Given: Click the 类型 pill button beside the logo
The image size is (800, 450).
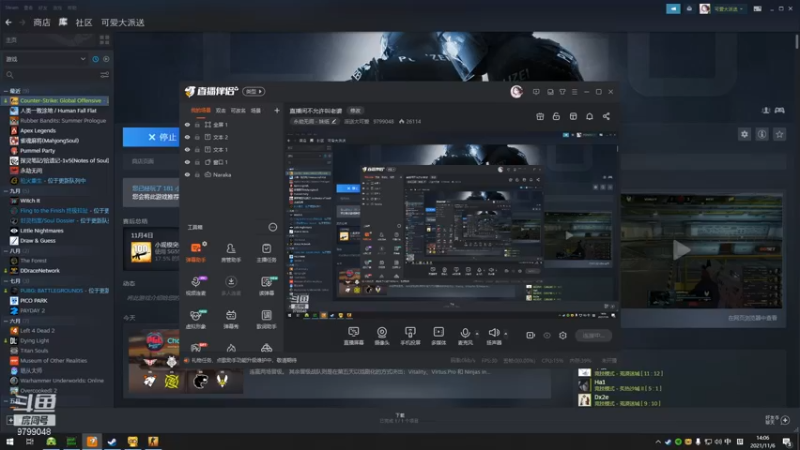Looking at the screenshot, I should (254, 91).
